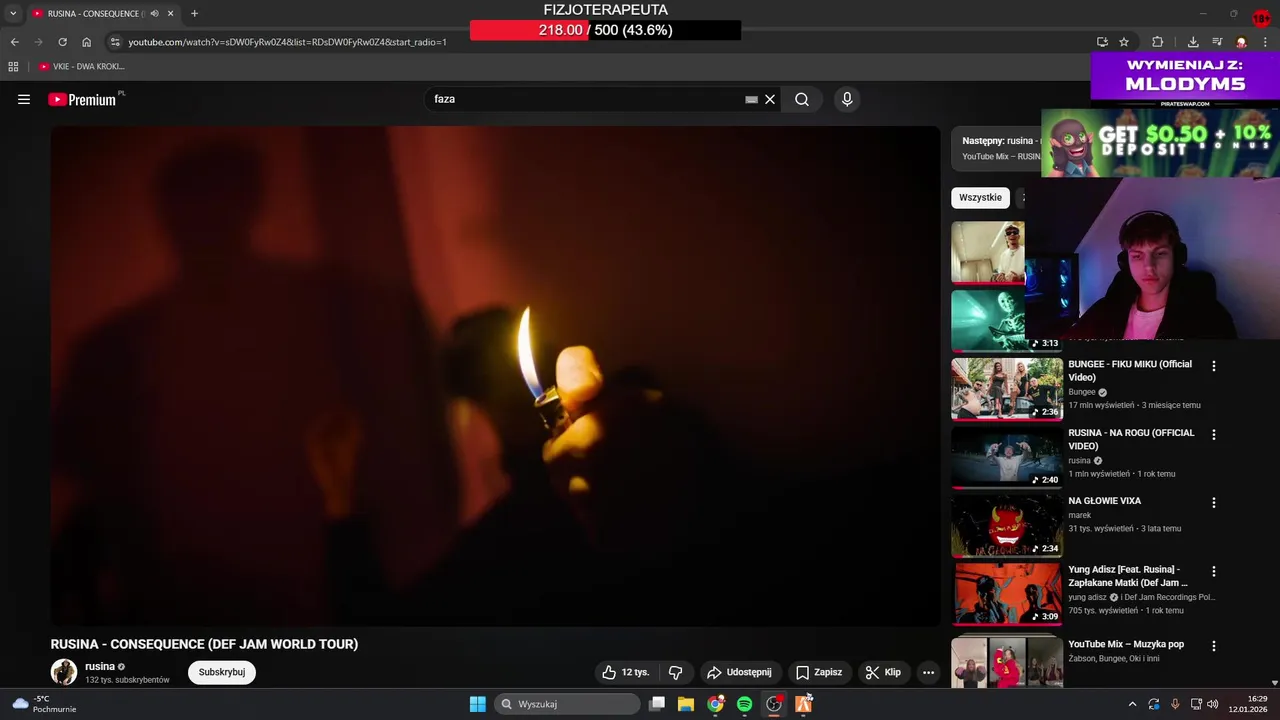
Task: Open VKIE - DWA KROKI bookmark
Action: [82, 66]
